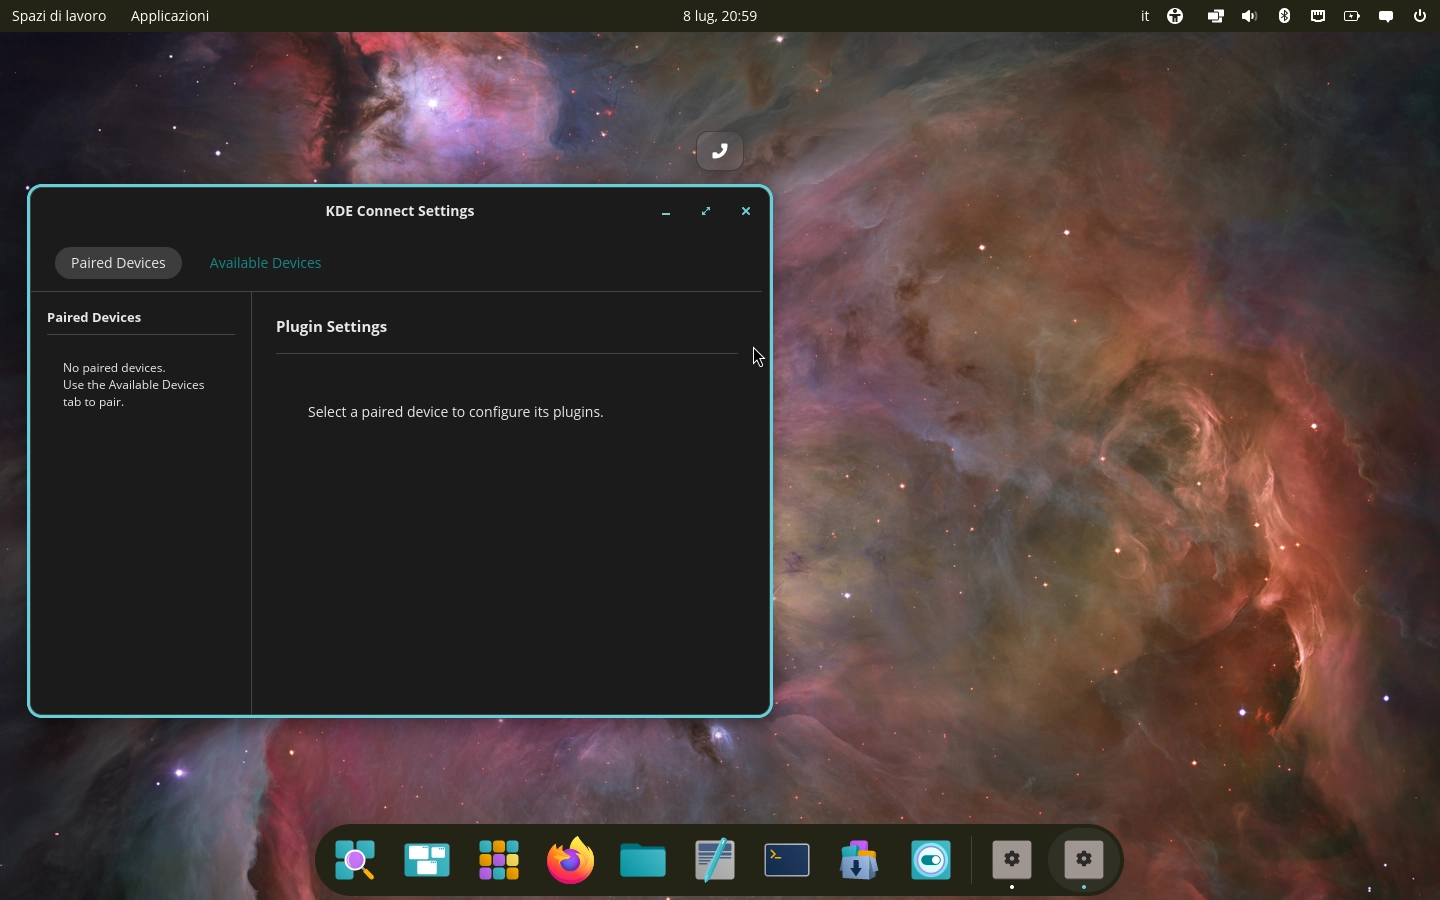Open the battery charging indicator
The image size is (1440, 900).
(x=1352, y=16)
